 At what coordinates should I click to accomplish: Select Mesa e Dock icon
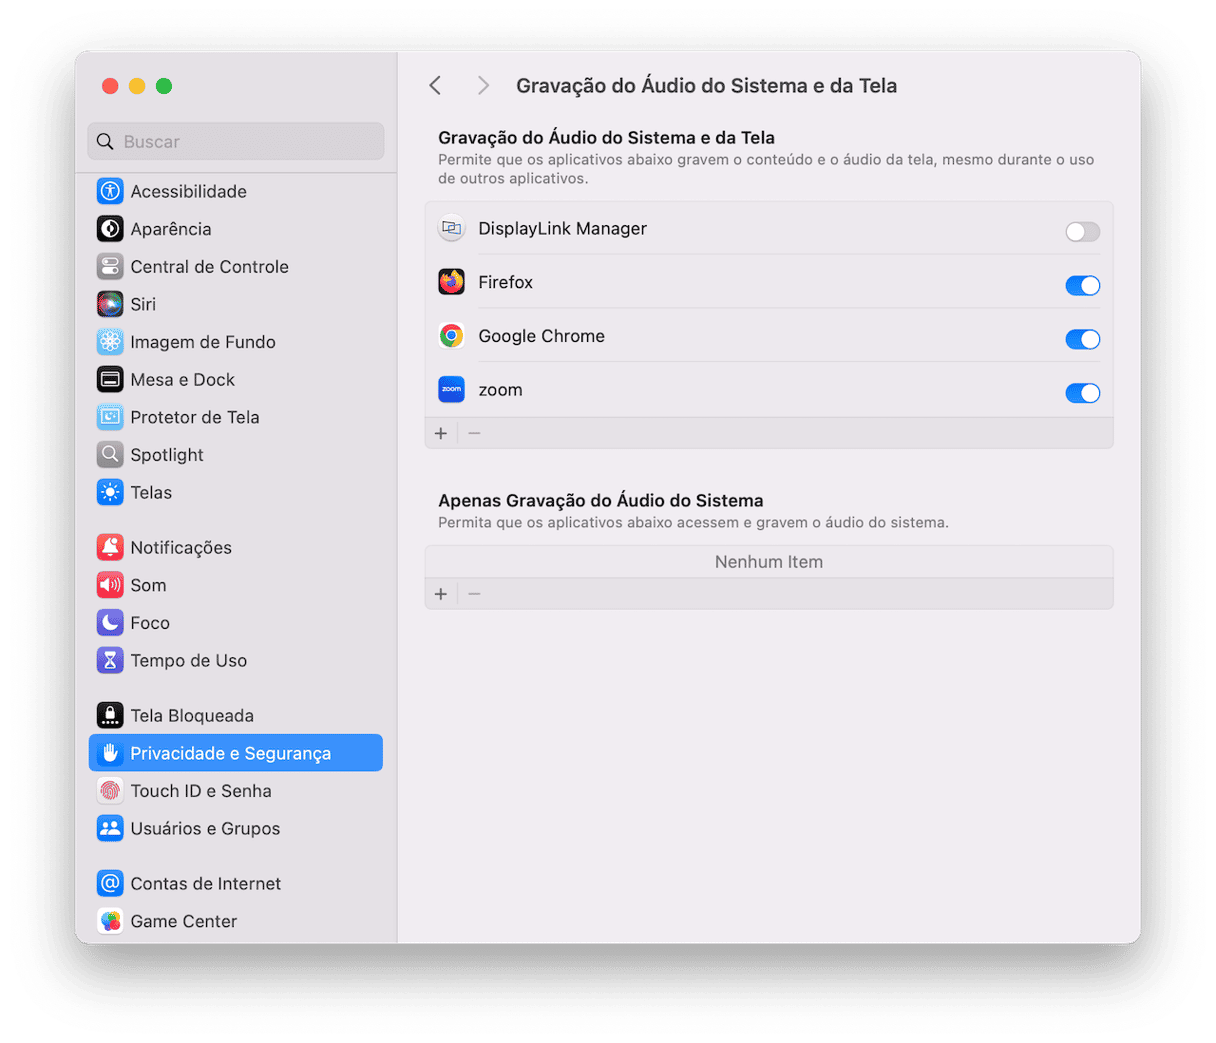(x=110, y=380)
